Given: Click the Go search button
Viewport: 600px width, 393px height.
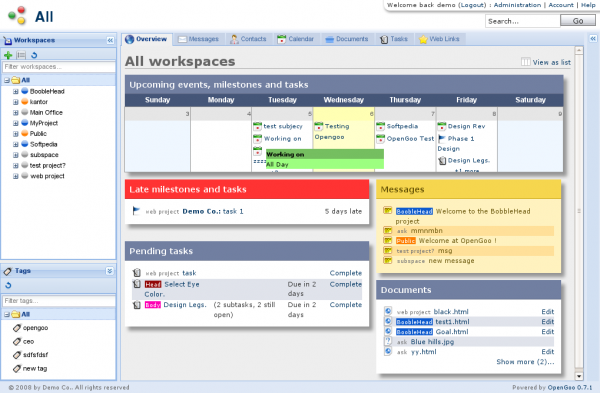Looking at the screenshot, I should click(578, 21).
